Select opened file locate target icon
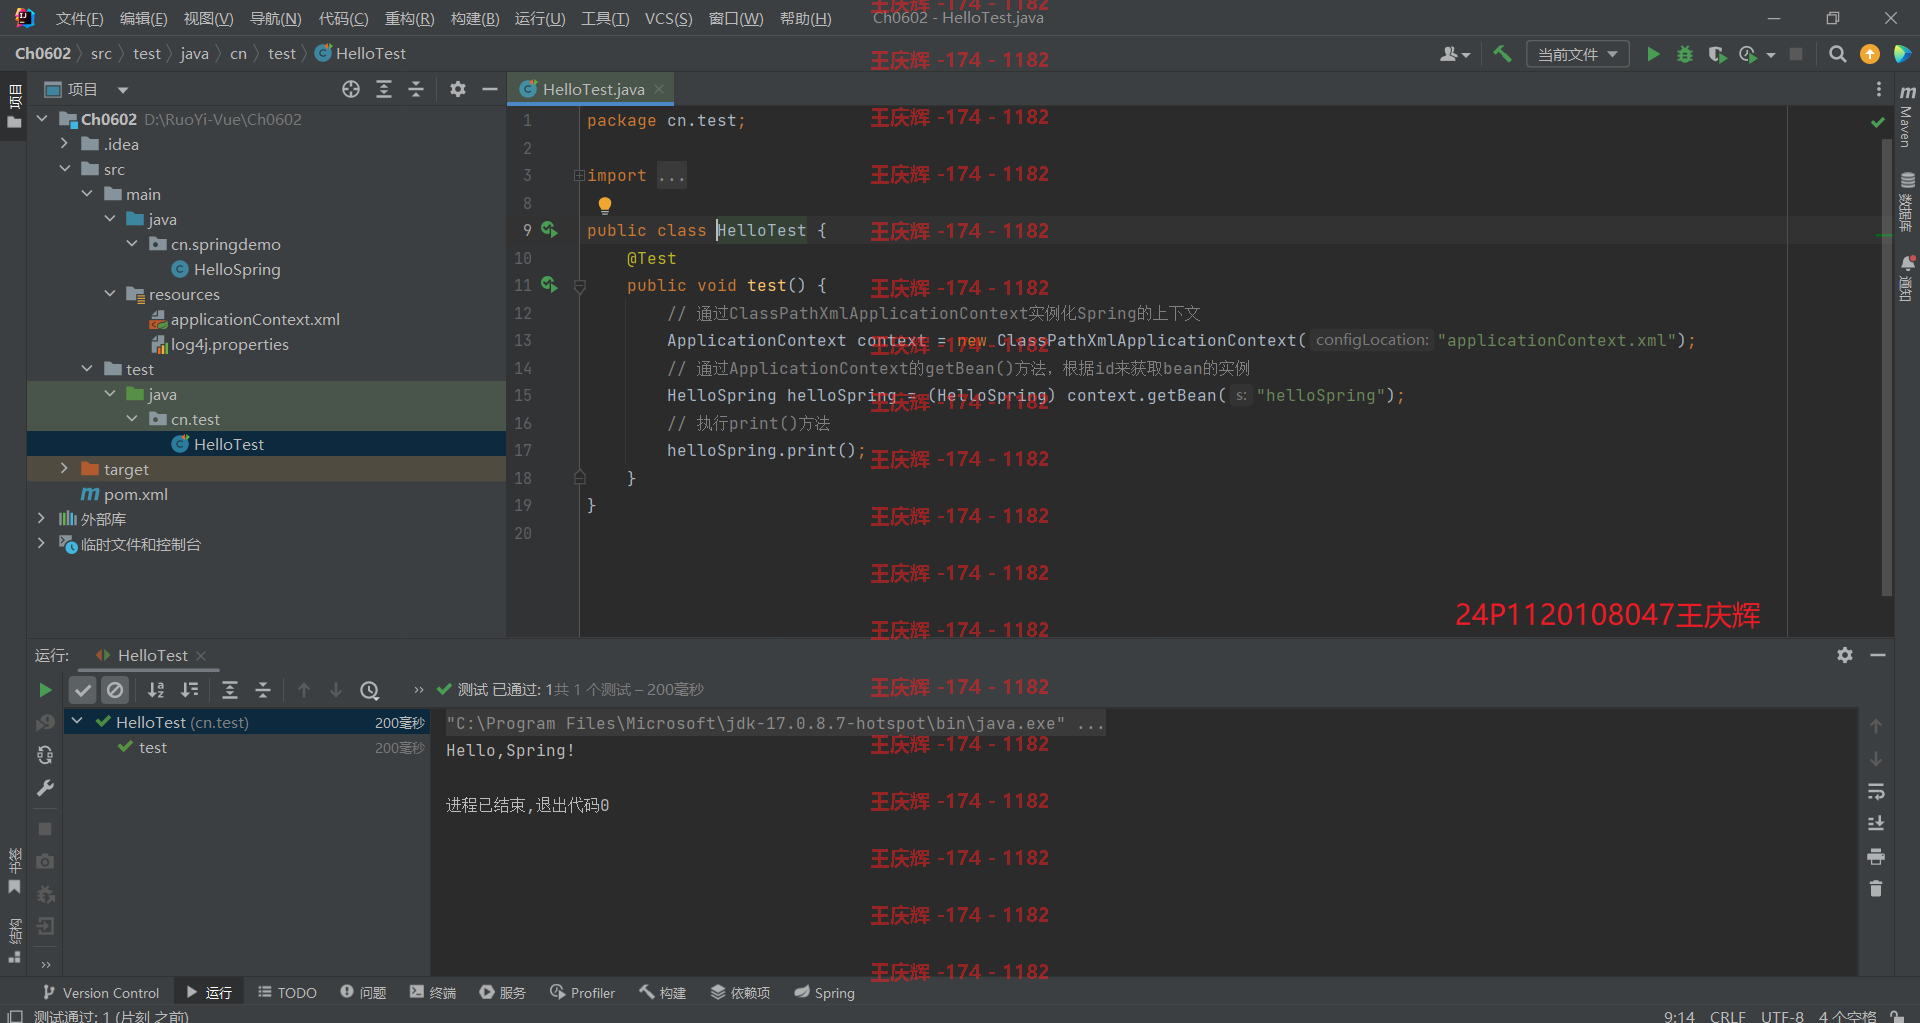 (351, 89)
